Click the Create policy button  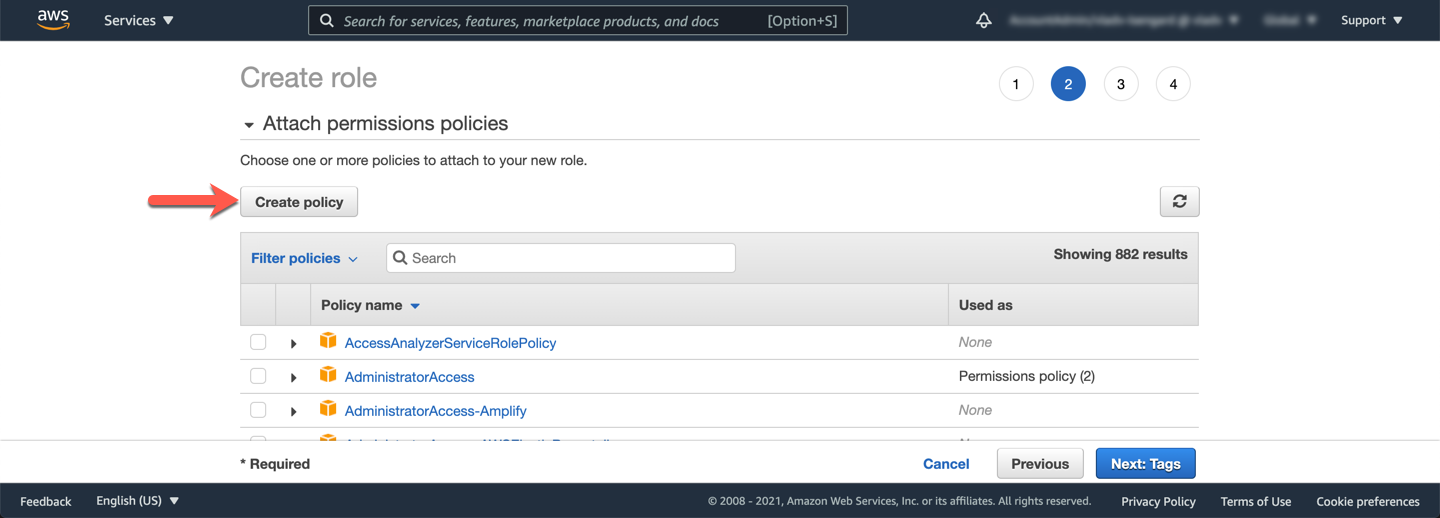[299, 202]
